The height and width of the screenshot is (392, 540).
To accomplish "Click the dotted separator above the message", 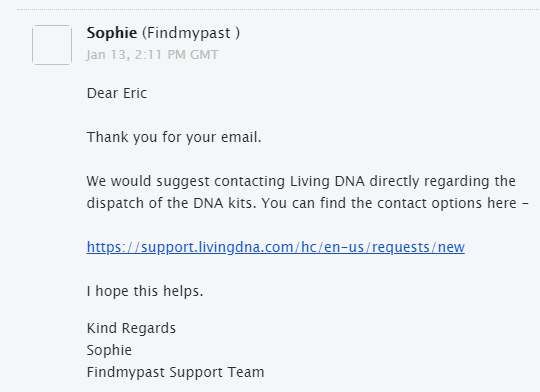I will click(x=278, y=9).
